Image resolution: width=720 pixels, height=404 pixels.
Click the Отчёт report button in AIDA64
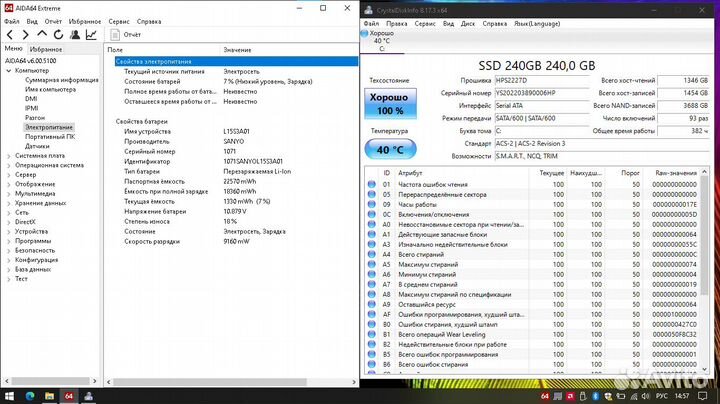pyautogui.click(x=126, y=34)
